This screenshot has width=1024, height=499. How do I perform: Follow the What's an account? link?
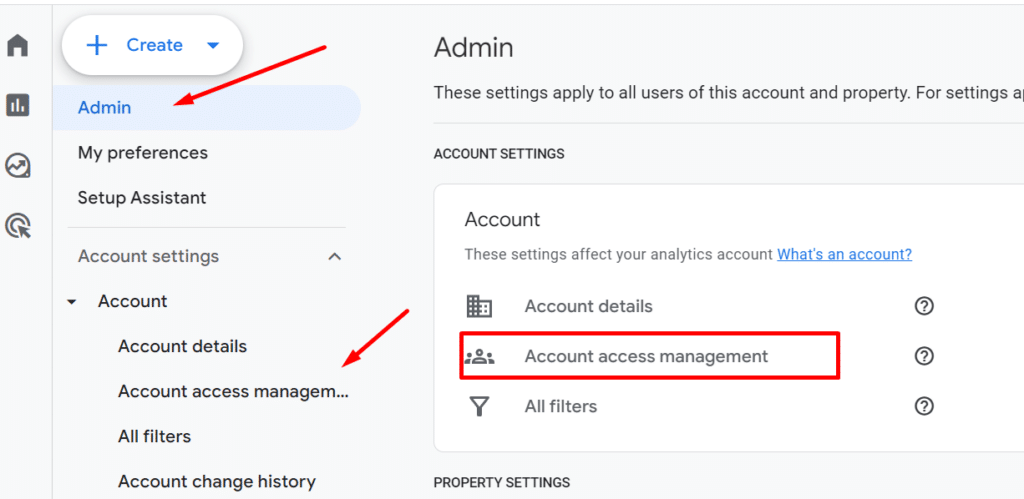[x=844, y=254]
